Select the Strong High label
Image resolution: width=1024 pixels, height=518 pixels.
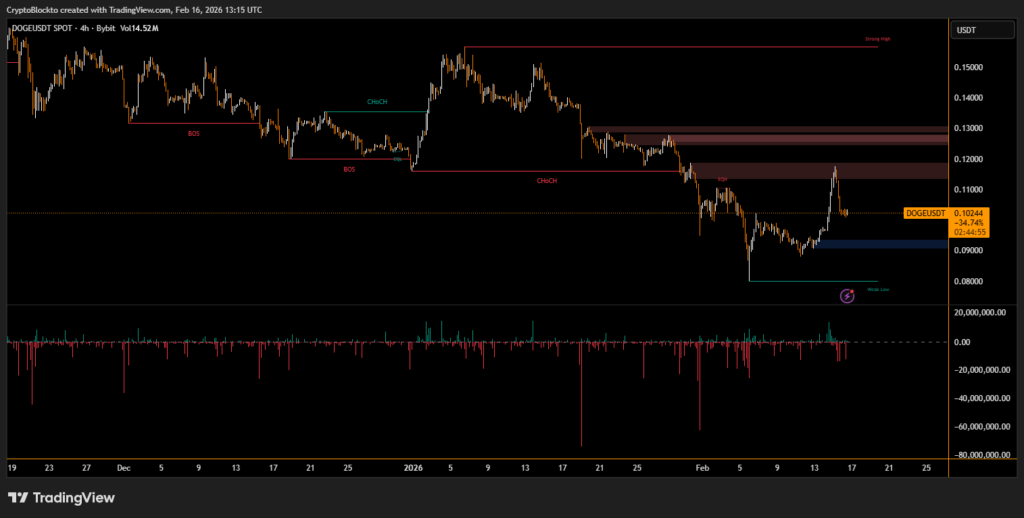click(x=877, y=39)
